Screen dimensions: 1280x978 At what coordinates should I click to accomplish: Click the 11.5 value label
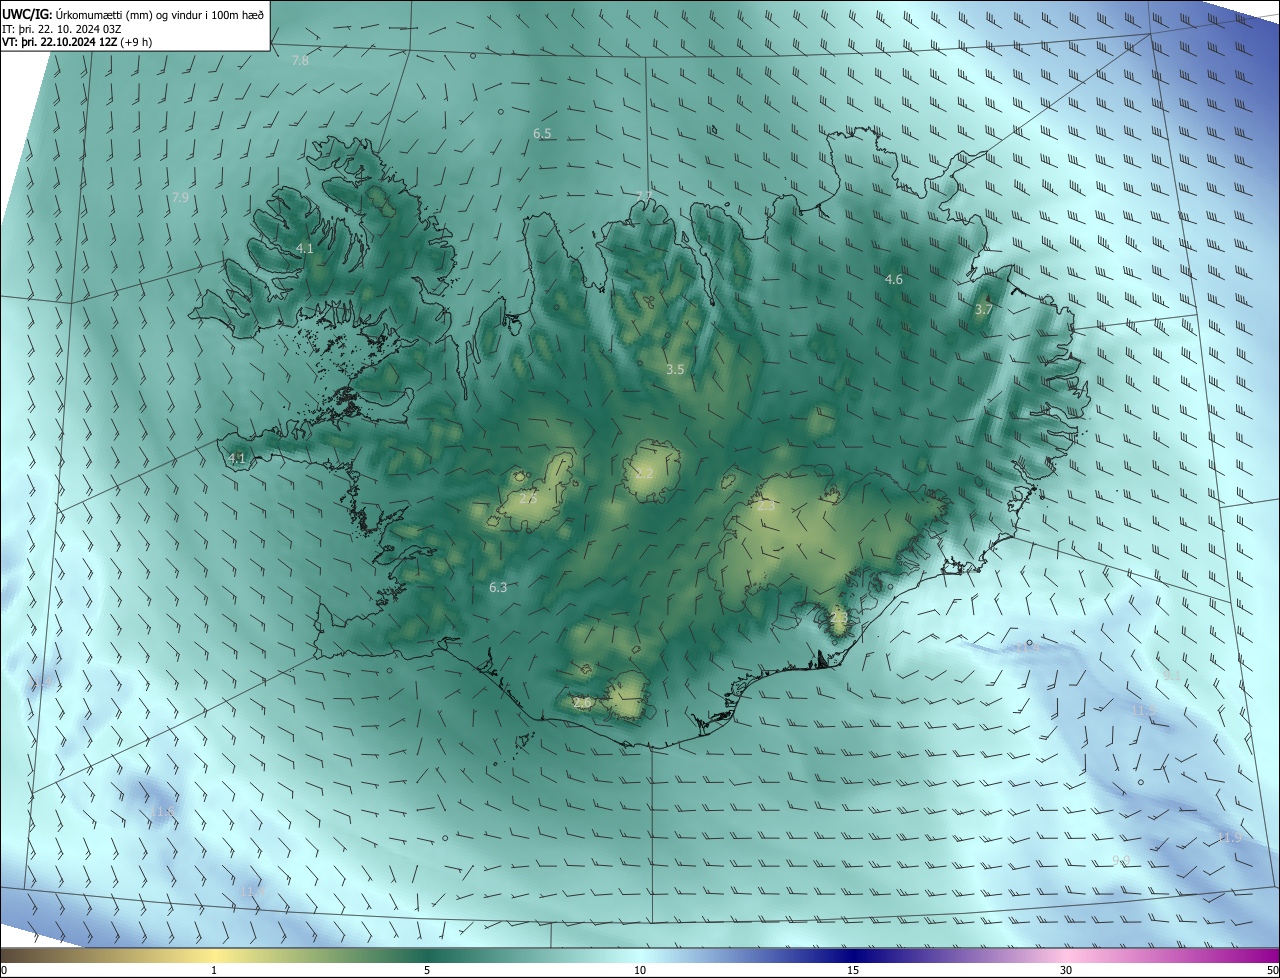1144,710
